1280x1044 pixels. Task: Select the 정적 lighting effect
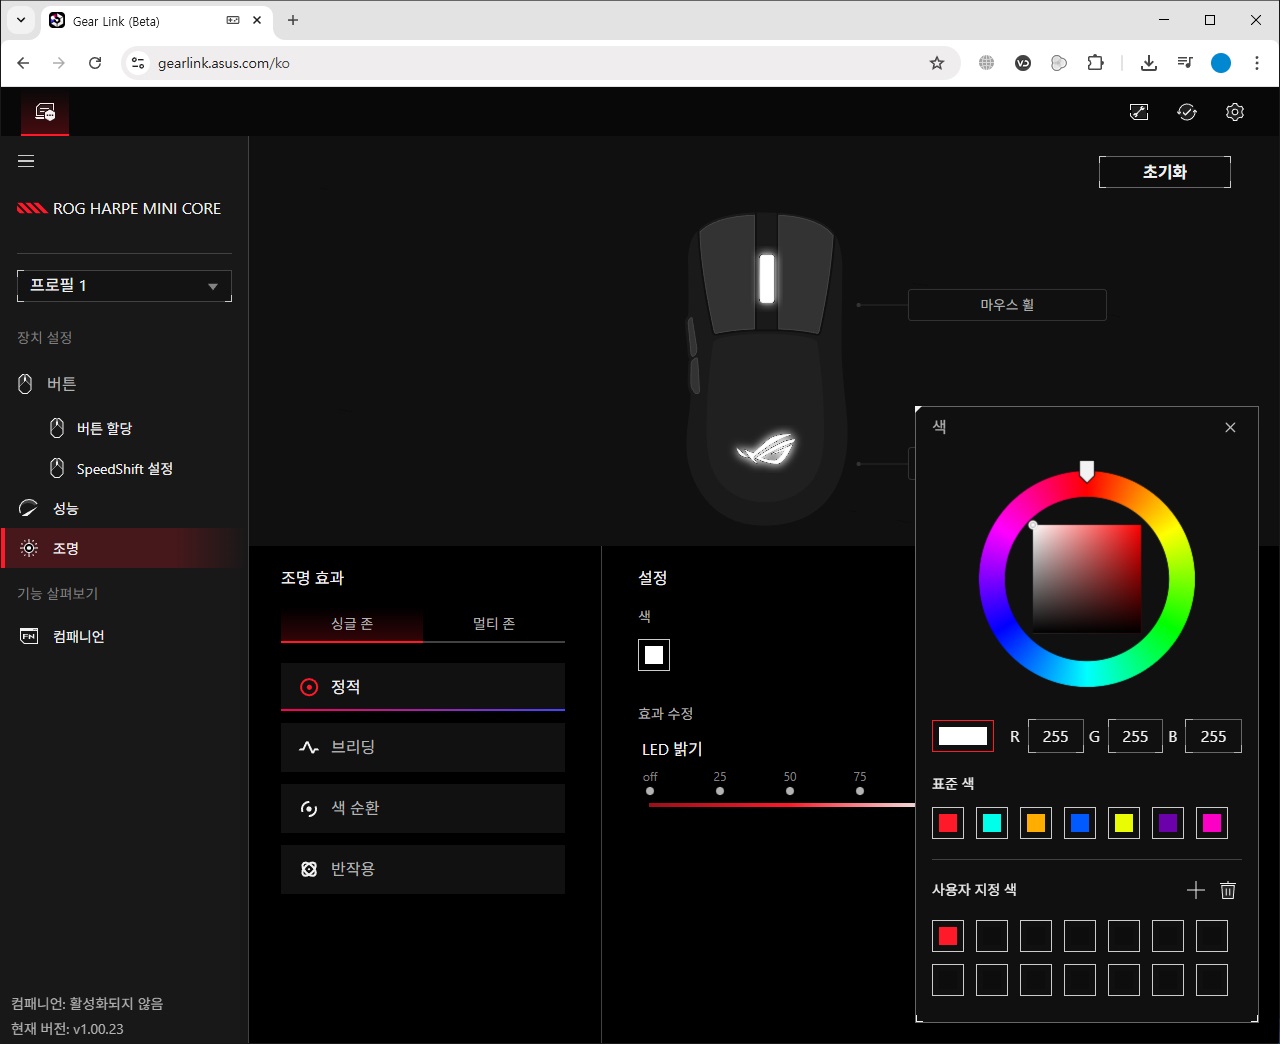pos(423,687)
